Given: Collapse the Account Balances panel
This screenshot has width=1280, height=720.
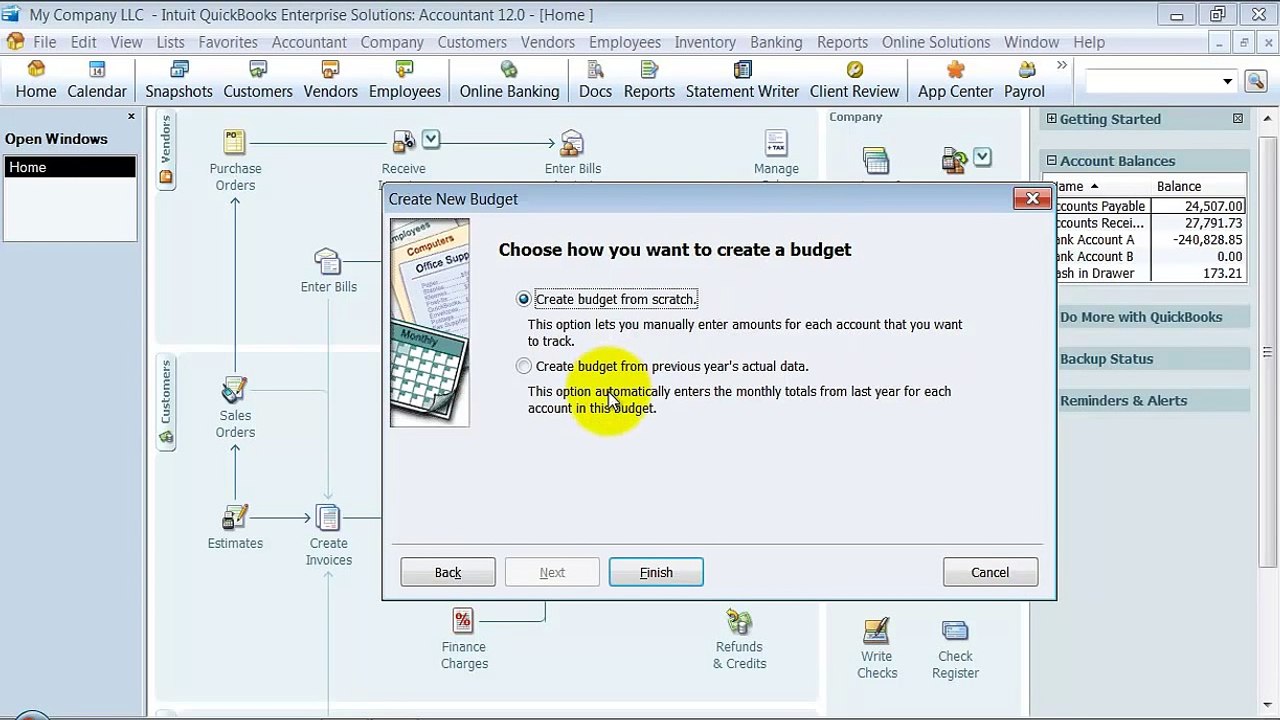Looking at the screenshot, I should coord(1052,161).
